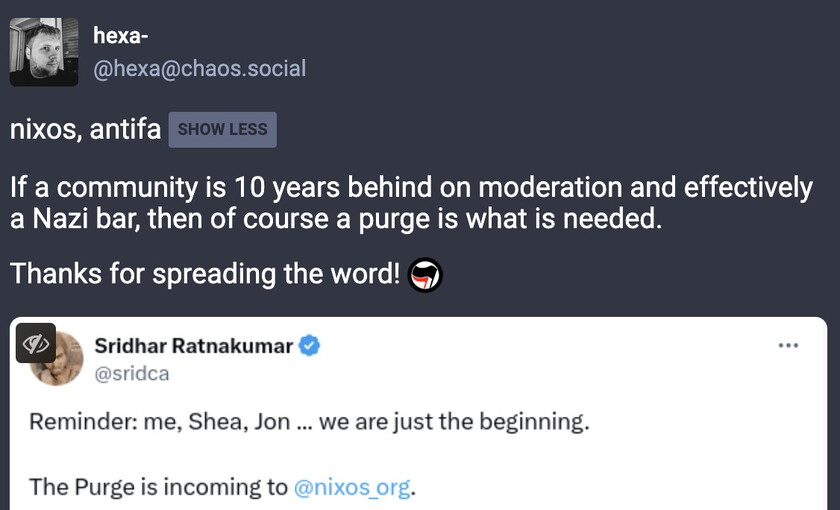Click the 'Thanks for spreading the word!' text
The height and width of the screenshot is (510, 840).
205,274
